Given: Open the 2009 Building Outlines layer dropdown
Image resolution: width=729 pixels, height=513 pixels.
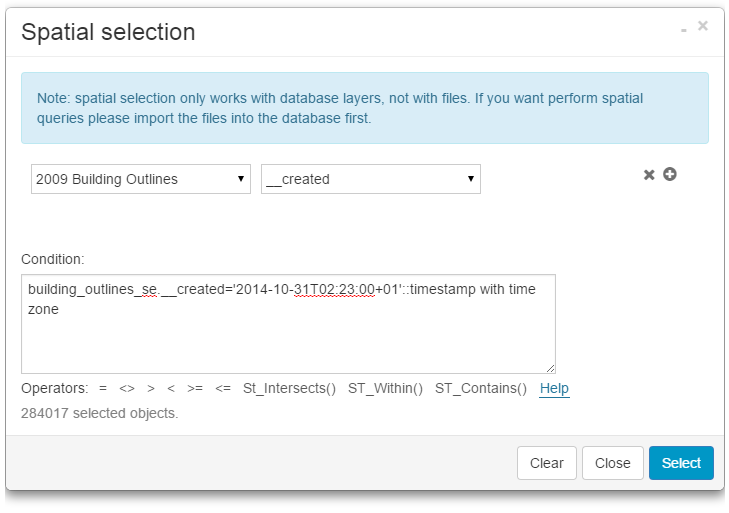Looking at the screenshot, I should [141, 180].
